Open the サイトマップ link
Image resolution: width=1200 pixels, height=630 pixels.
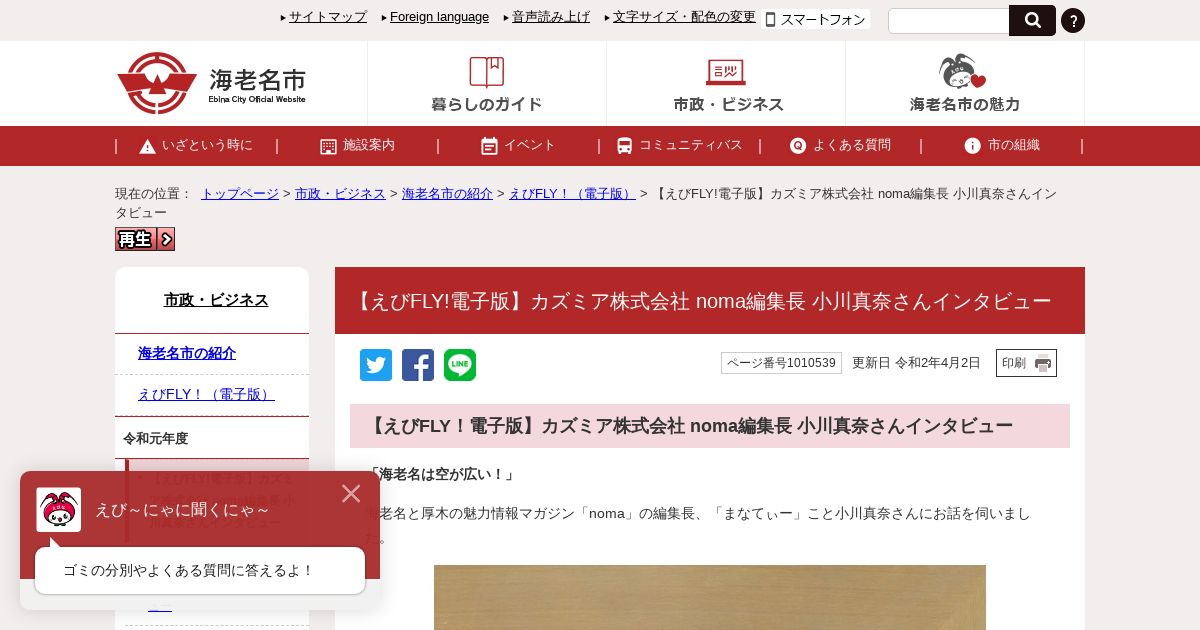point(328,16)
